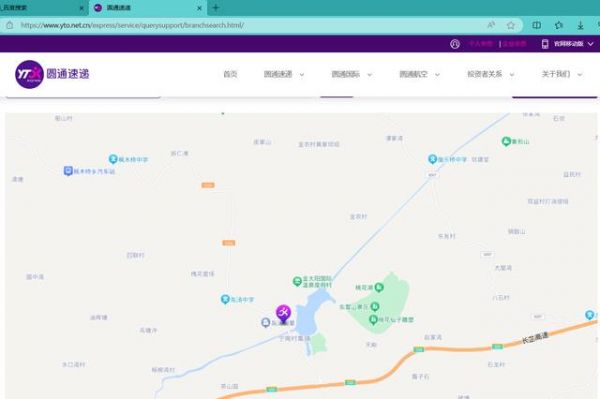Click the green hot spring resort map marker
The height and width of the screenshot is (399, 600).
click(297, 282)
